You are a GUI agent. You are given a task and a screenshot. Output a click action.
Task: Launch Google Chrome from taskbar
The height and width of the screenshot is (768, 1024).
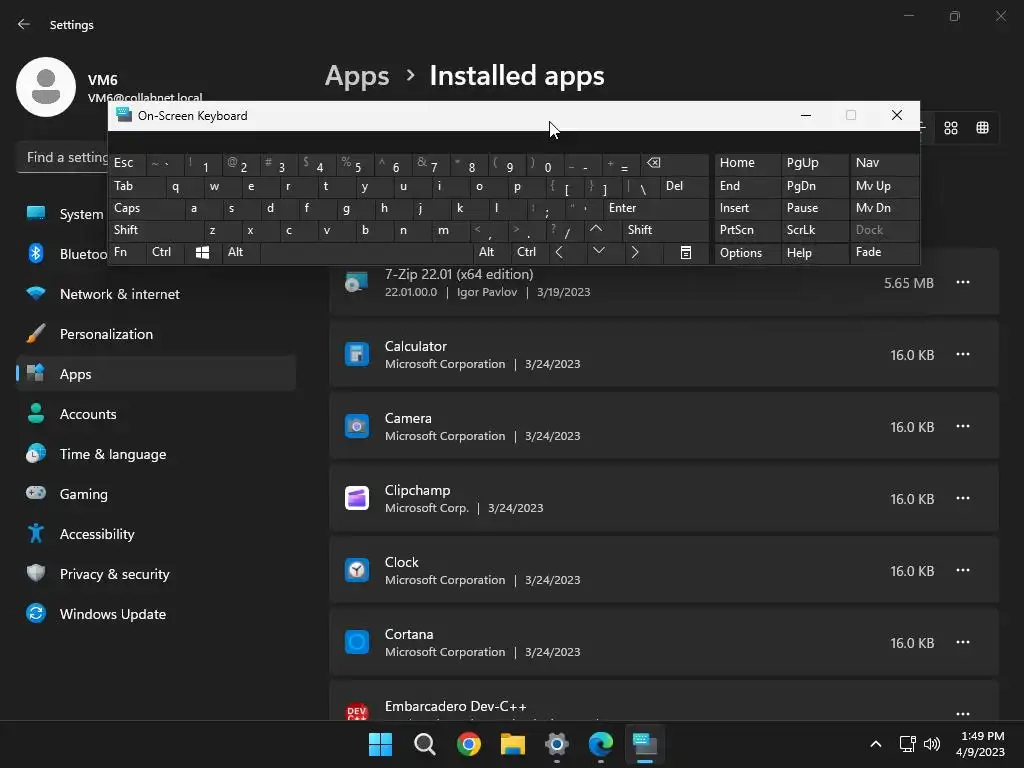click(x=468, y=744)
